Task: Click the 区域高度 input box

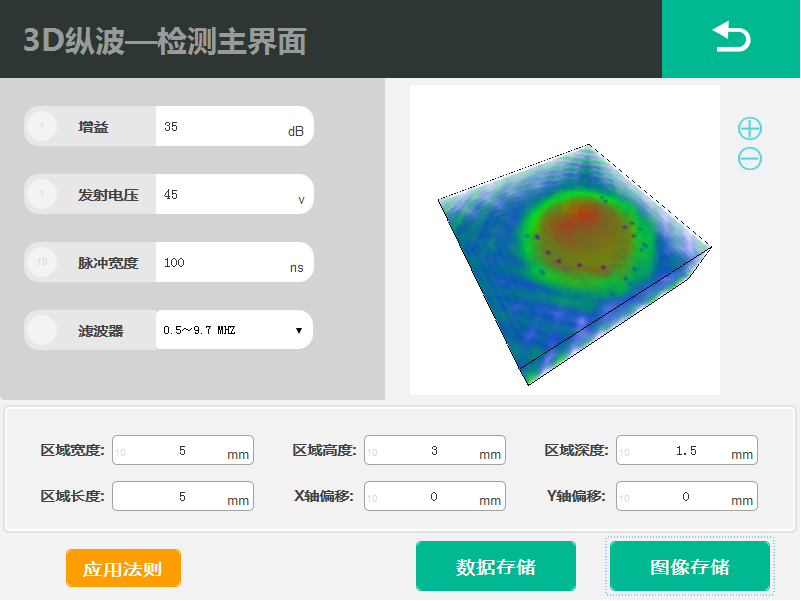Action: (x=434, y=451)
